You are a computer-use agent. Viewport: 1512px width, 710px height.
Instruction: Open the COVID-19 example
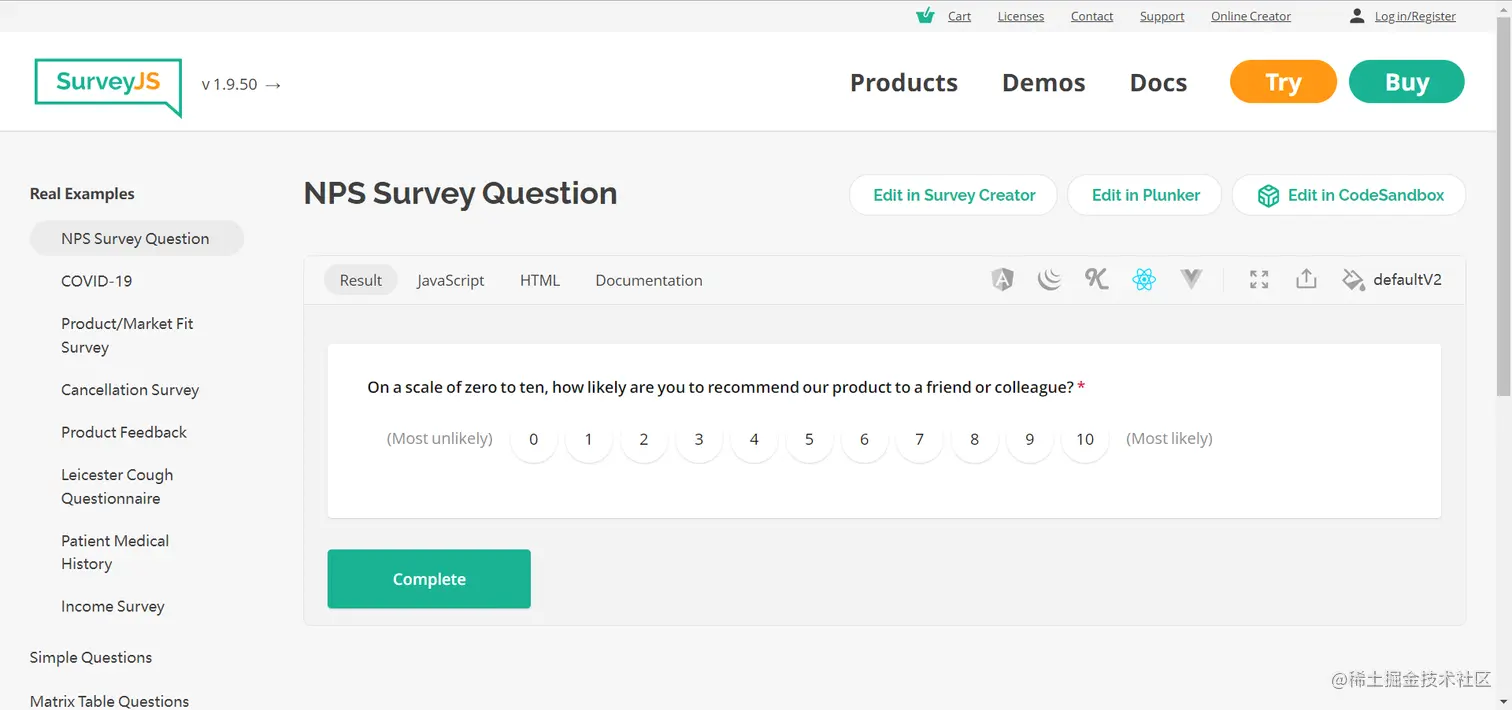(x=97, y=281)
